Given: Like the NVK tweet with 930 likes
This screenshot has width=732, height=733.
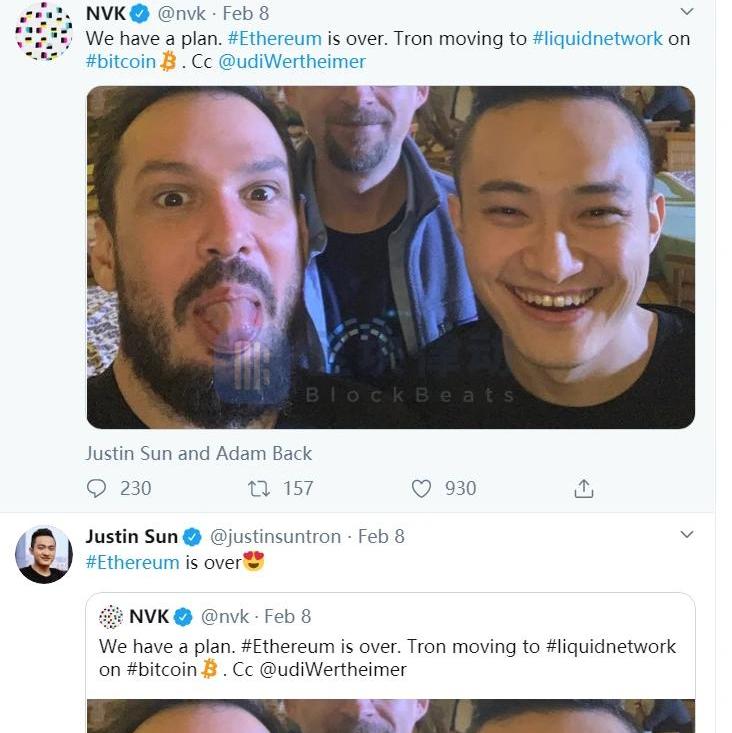Looking at the screenshot, I should (x=422, y=488).
